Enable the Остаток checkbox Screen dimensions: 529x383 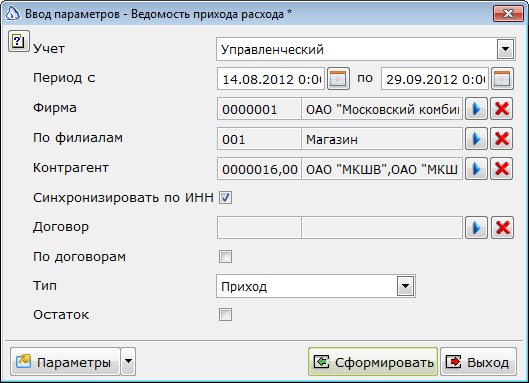point(225,314)
